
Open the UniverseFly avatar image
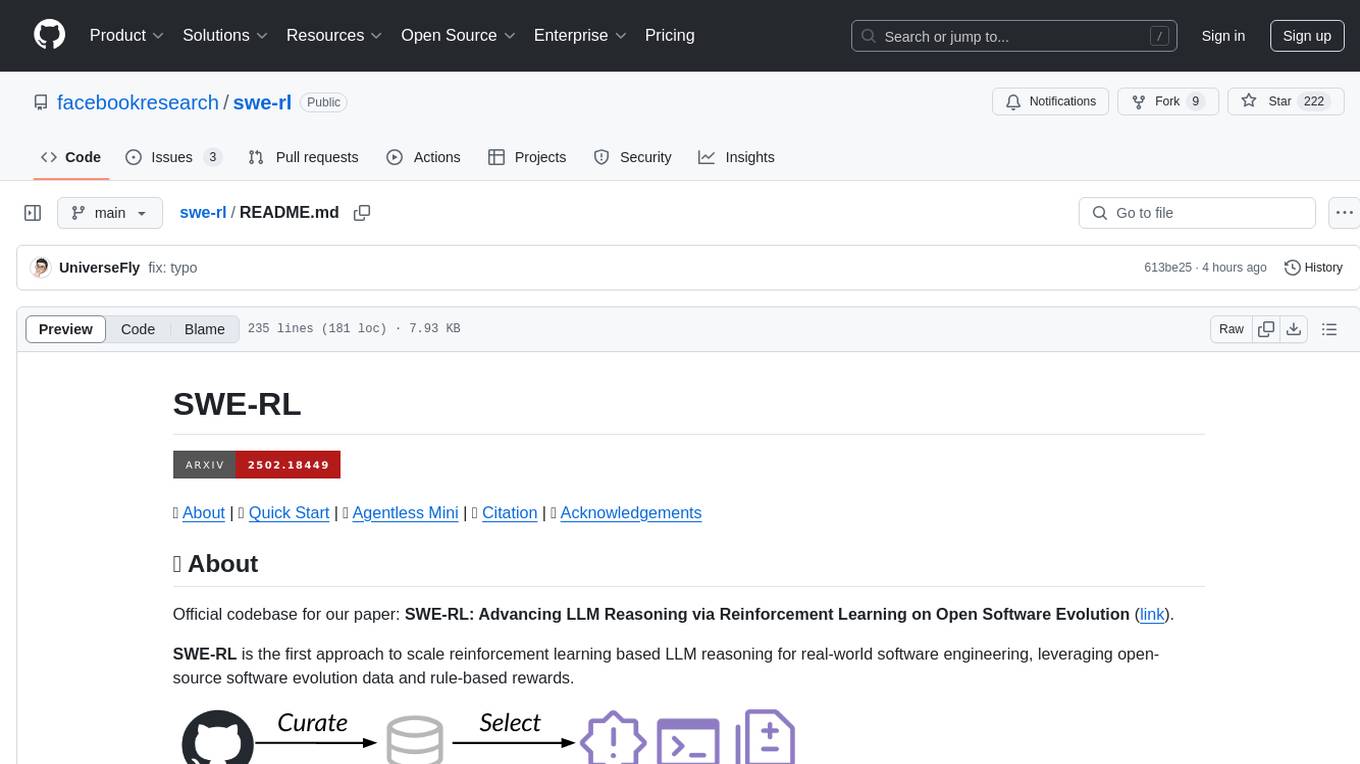(x=41, y=267)
